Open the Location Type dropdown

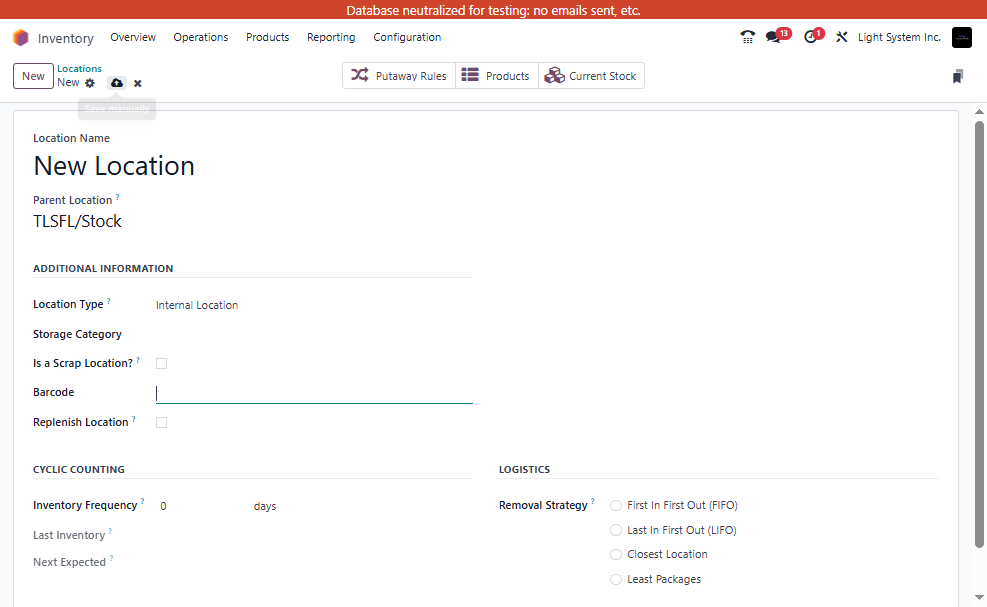click(x=314, y=305)
